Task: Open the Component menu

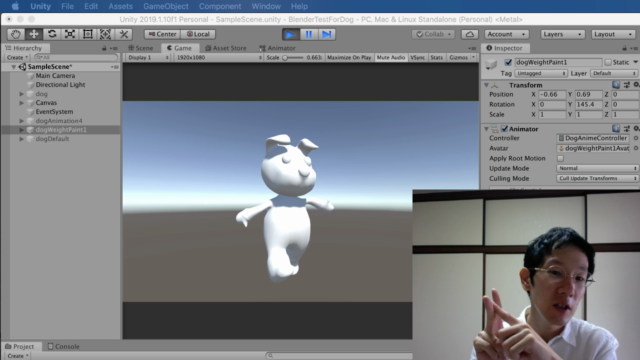Action: (220, 6)
